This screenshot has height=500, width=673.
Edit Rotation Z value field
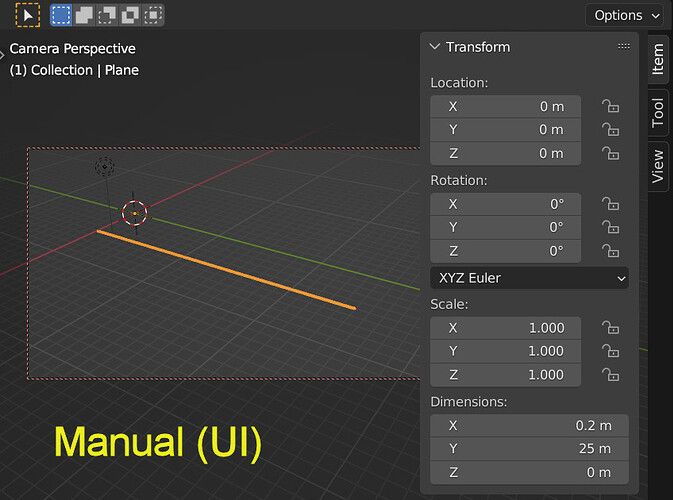click(505, 251)
